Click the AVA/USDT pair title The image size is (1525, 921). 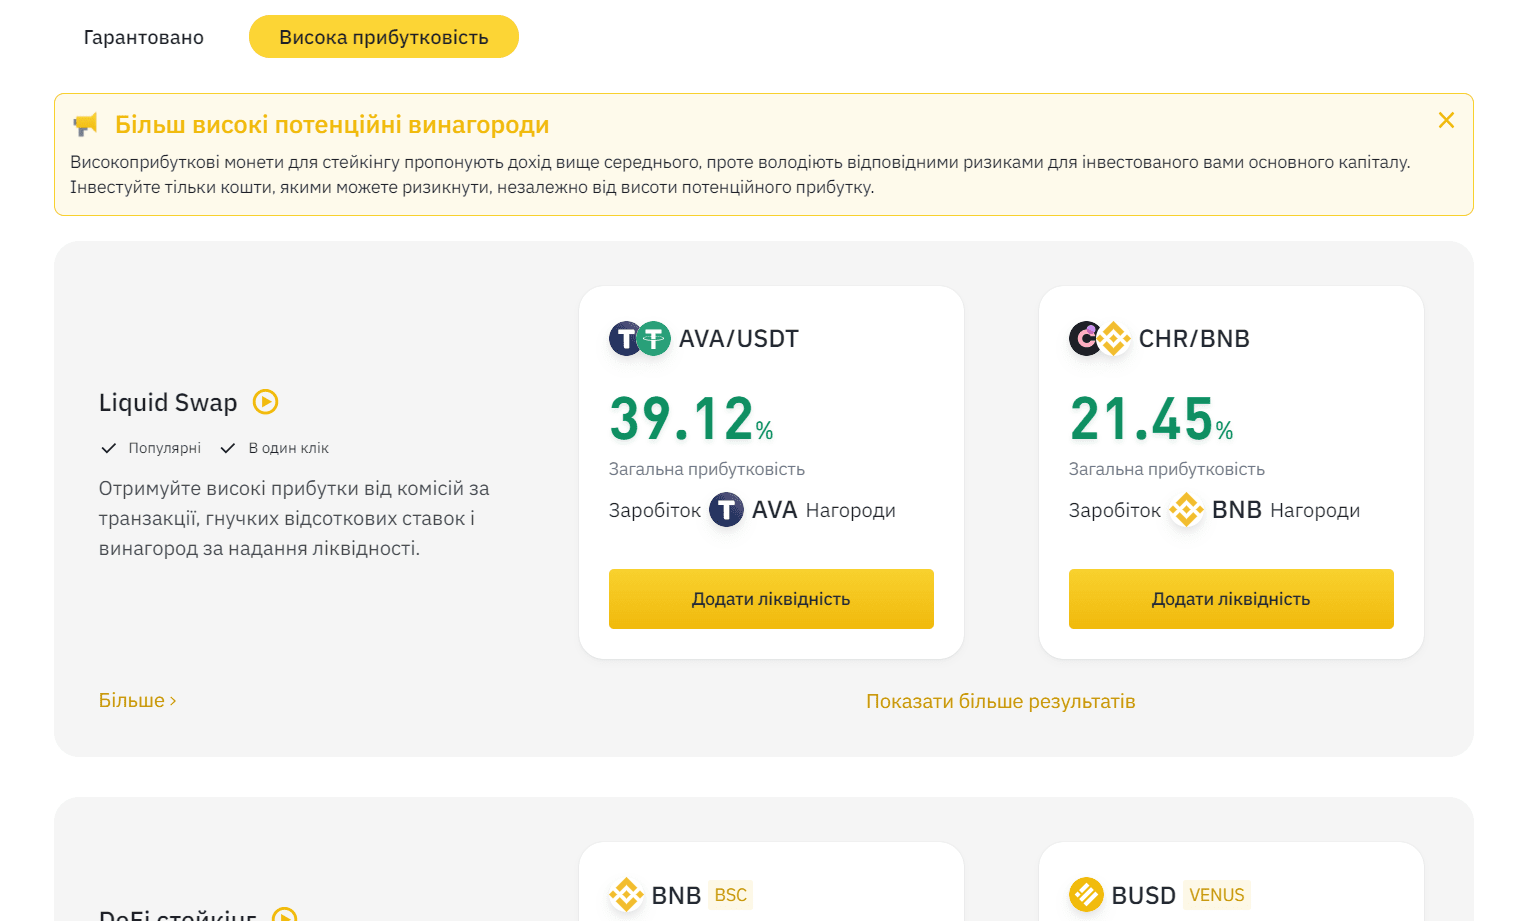click(x=739, y=338)
